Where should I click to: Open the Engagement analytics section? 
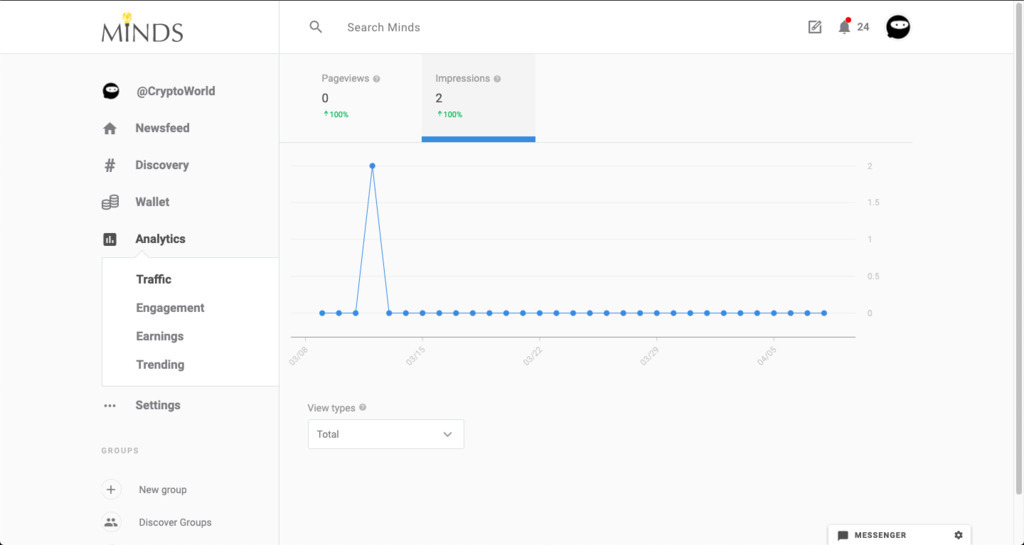(170, 308)
